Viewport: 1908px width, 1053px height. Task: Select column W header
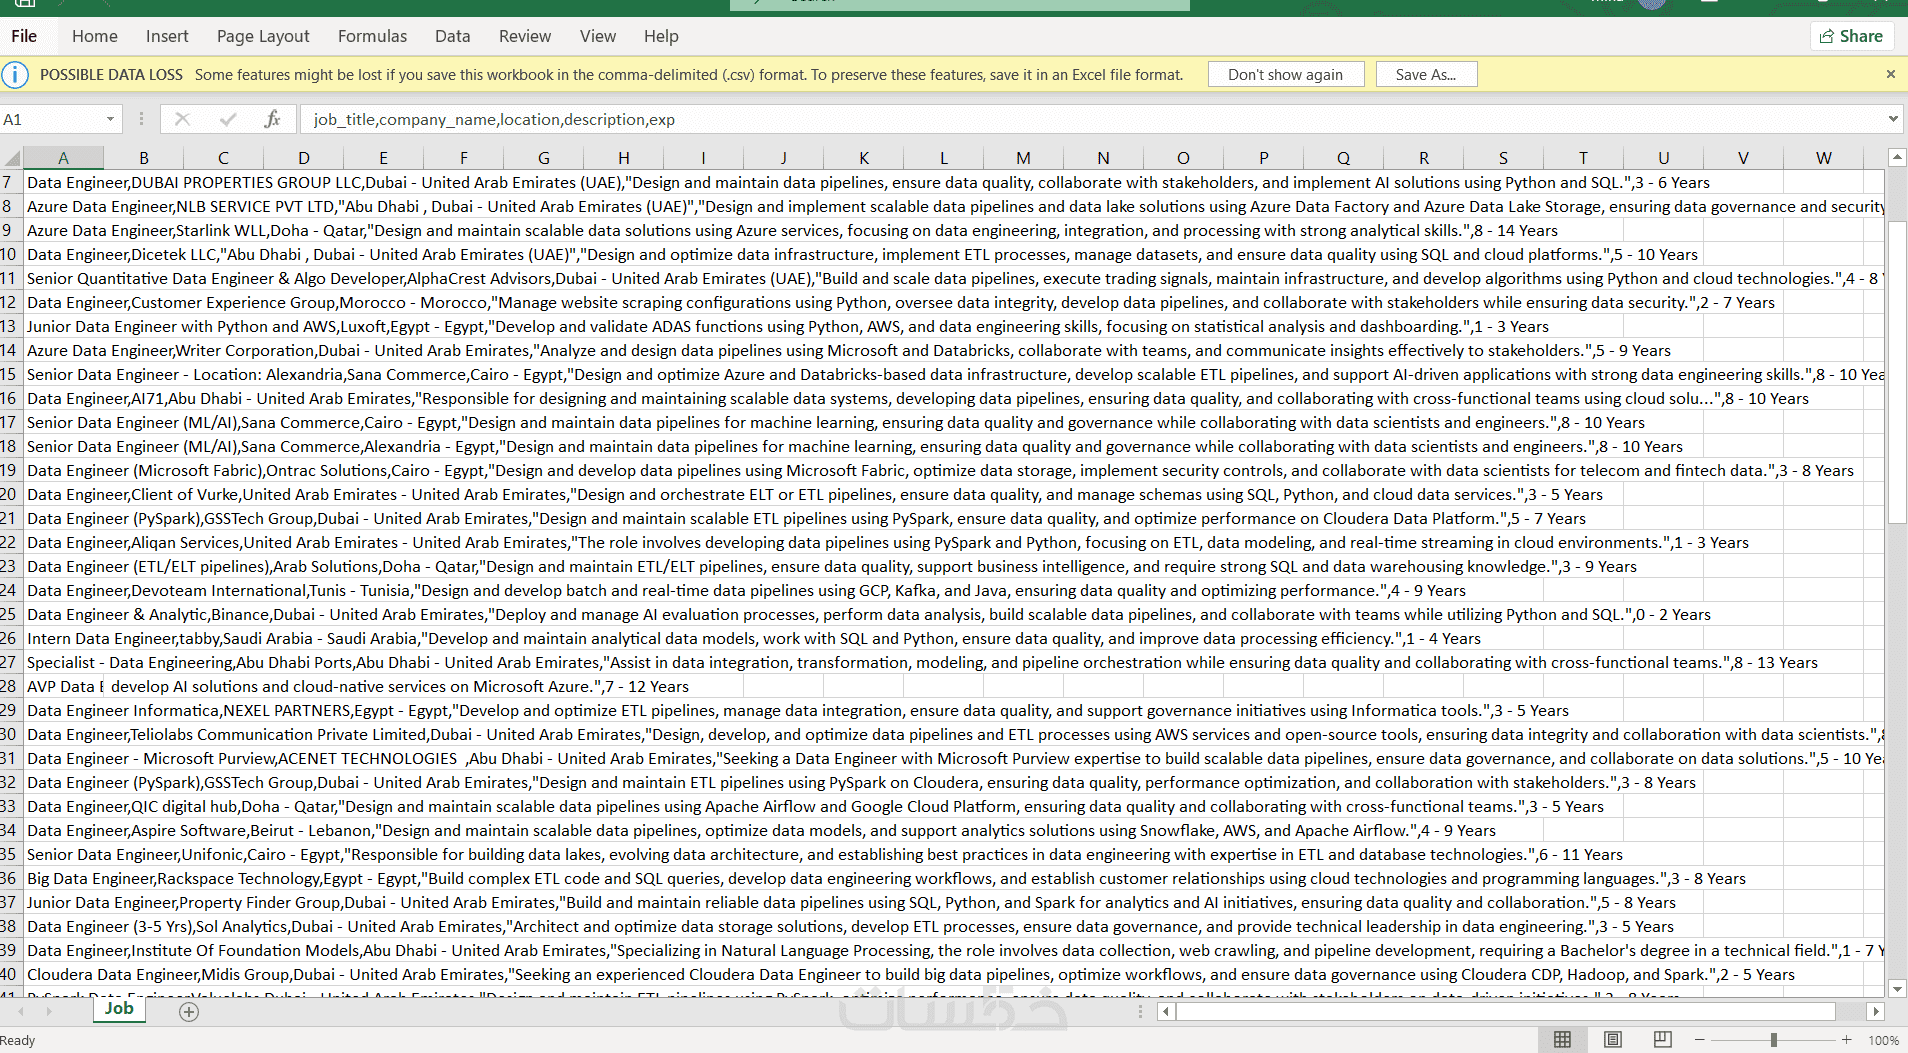[1824, 158]
